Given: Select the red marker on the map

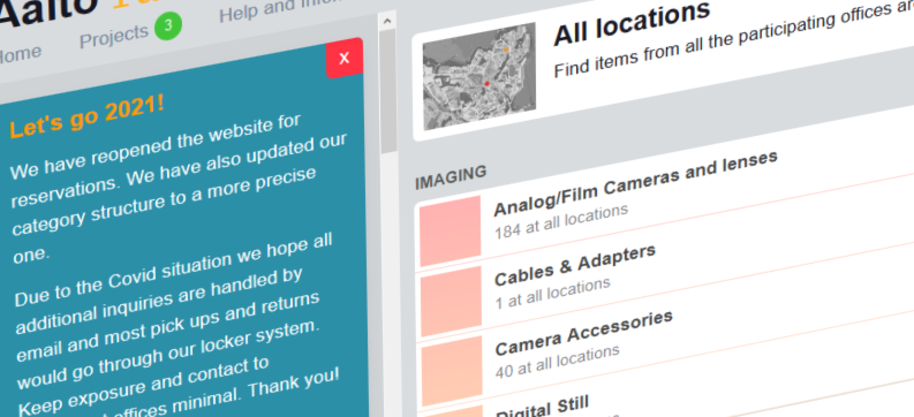Looking at the screenshot, I should point(487,85).
